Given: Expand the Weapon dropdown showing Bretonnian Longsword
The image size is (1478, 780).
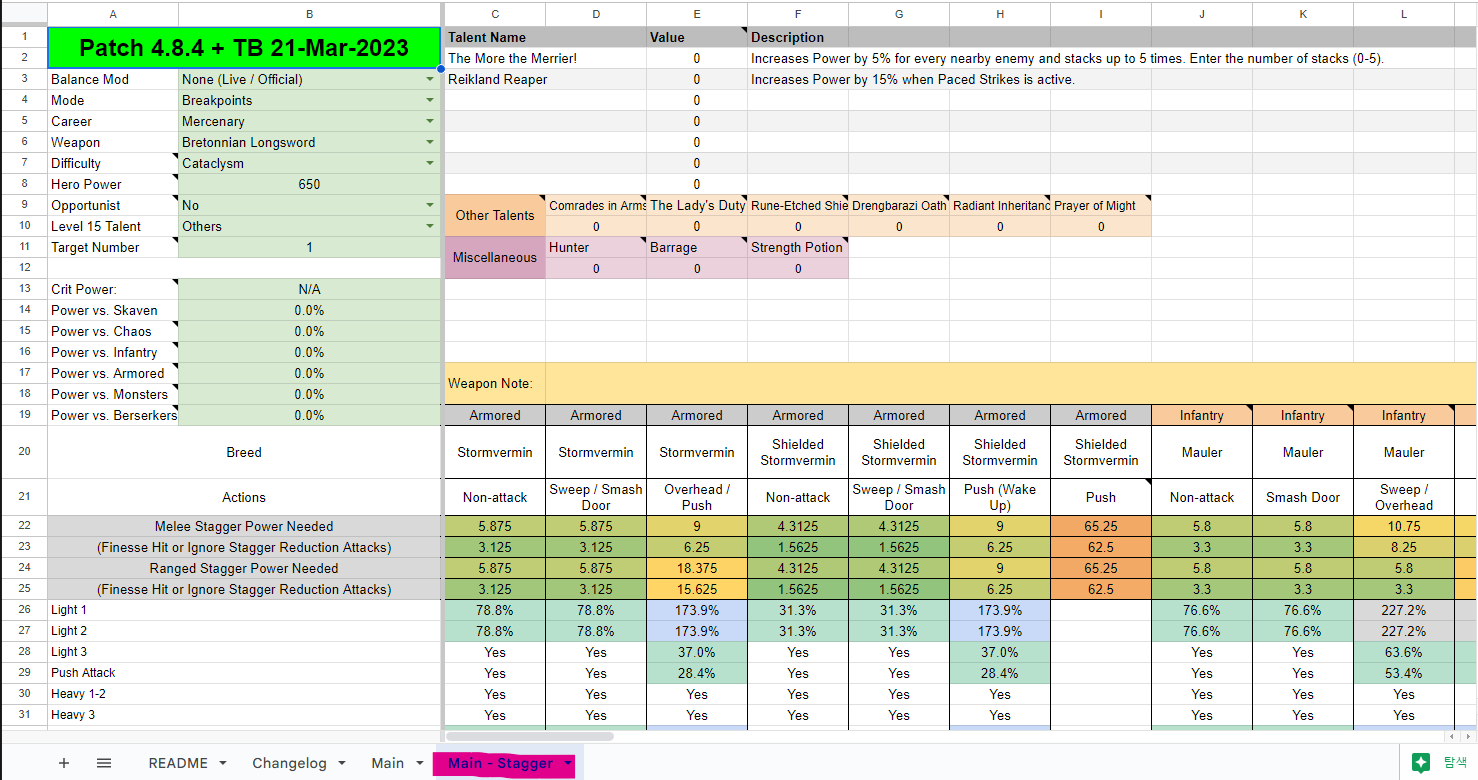Looking at the screenshot, I should (x=430, y=142).
